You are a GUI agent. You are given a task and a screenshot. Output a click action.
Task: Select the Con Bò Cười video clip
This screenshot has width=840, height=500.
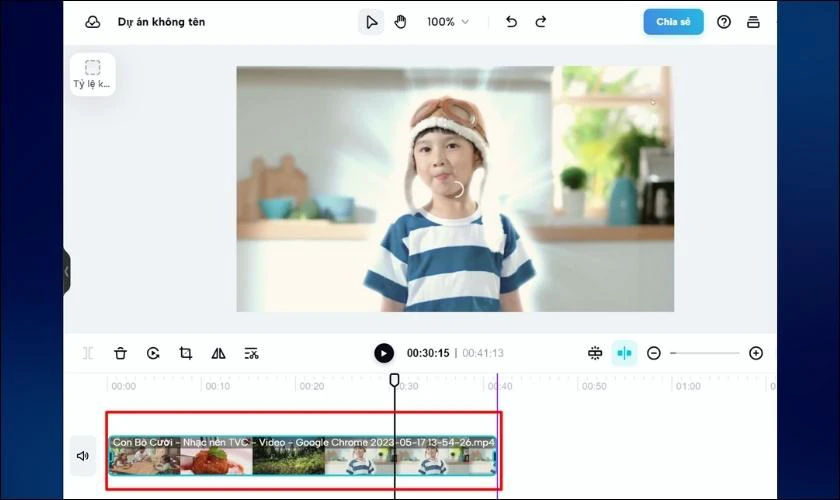click(303, 456)
